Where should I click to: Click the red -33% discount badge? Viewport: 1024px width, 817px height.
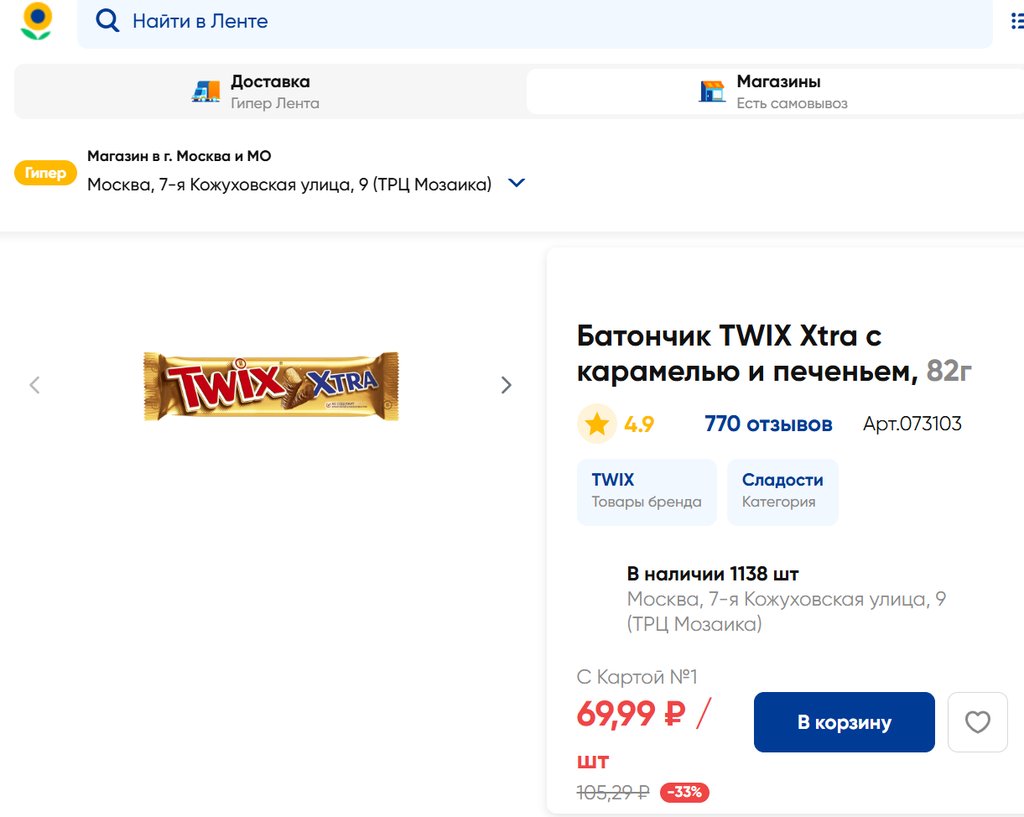685,792
